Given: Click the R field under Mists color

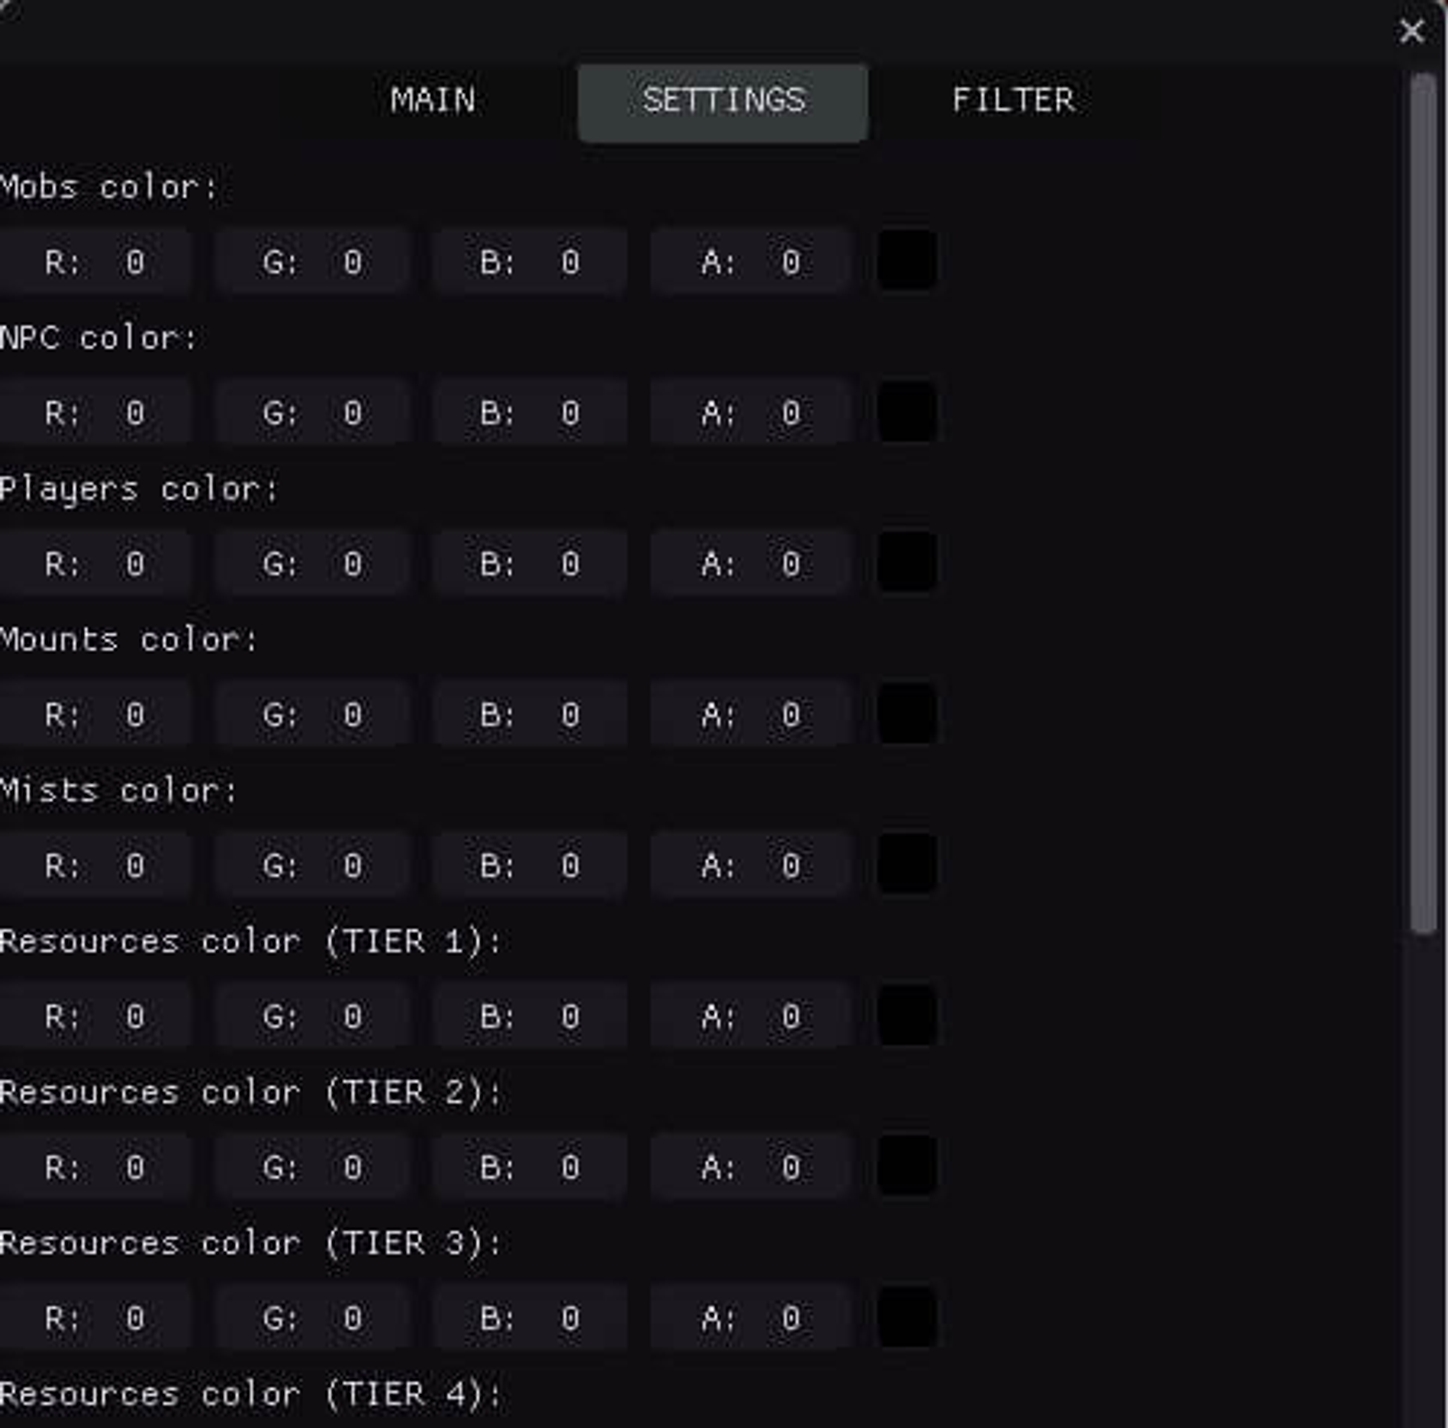Looking at the screenshot, I should click(x=95, y=865).
